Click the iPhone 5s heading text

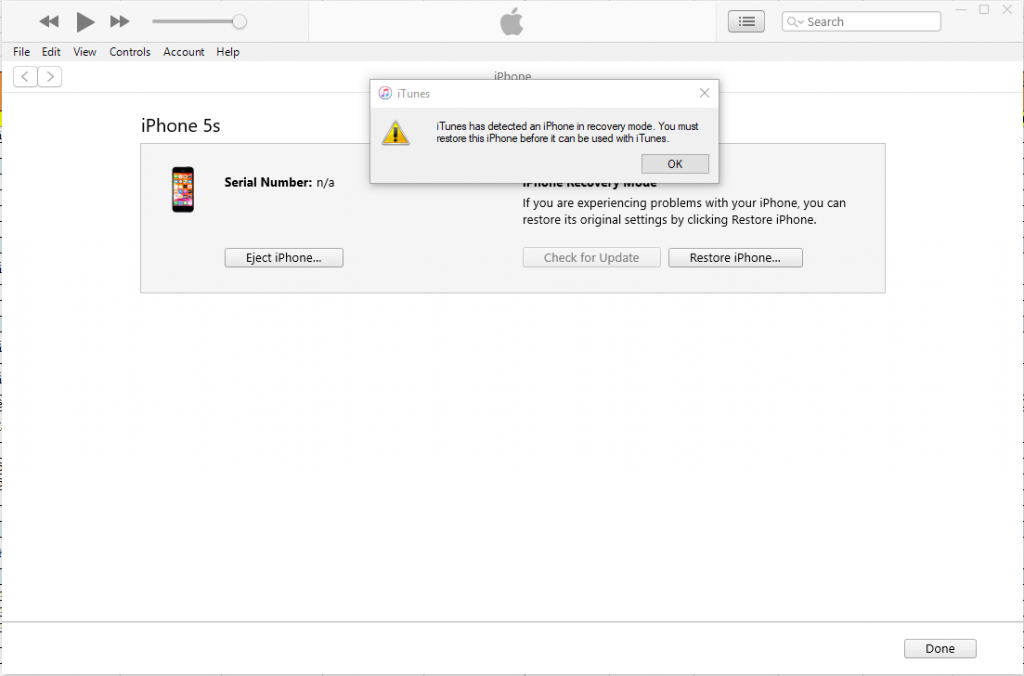tap(180, 125)
